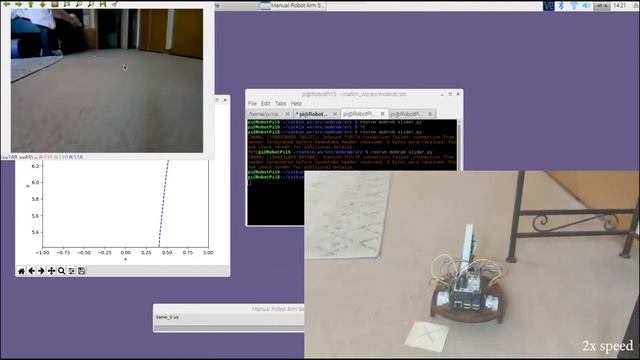Click the clock showing 14:21
The width and height of the screenshot is (640, 360).
point(620,5)
